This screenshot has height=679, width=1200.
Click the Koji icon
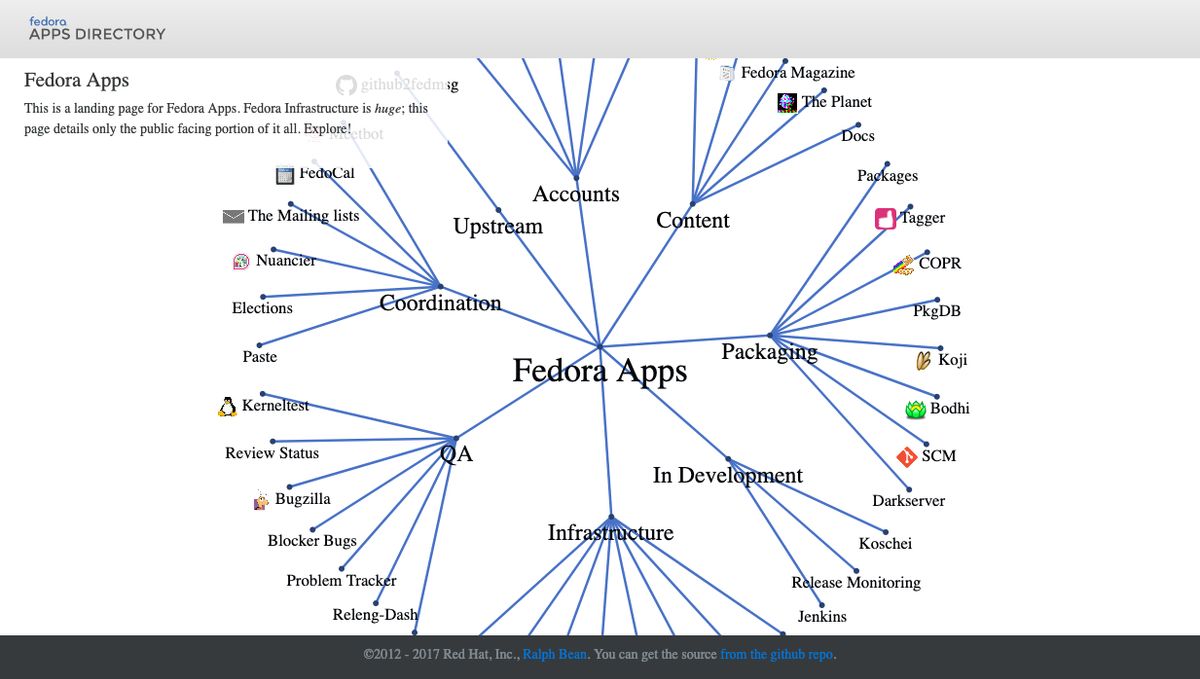922,360
